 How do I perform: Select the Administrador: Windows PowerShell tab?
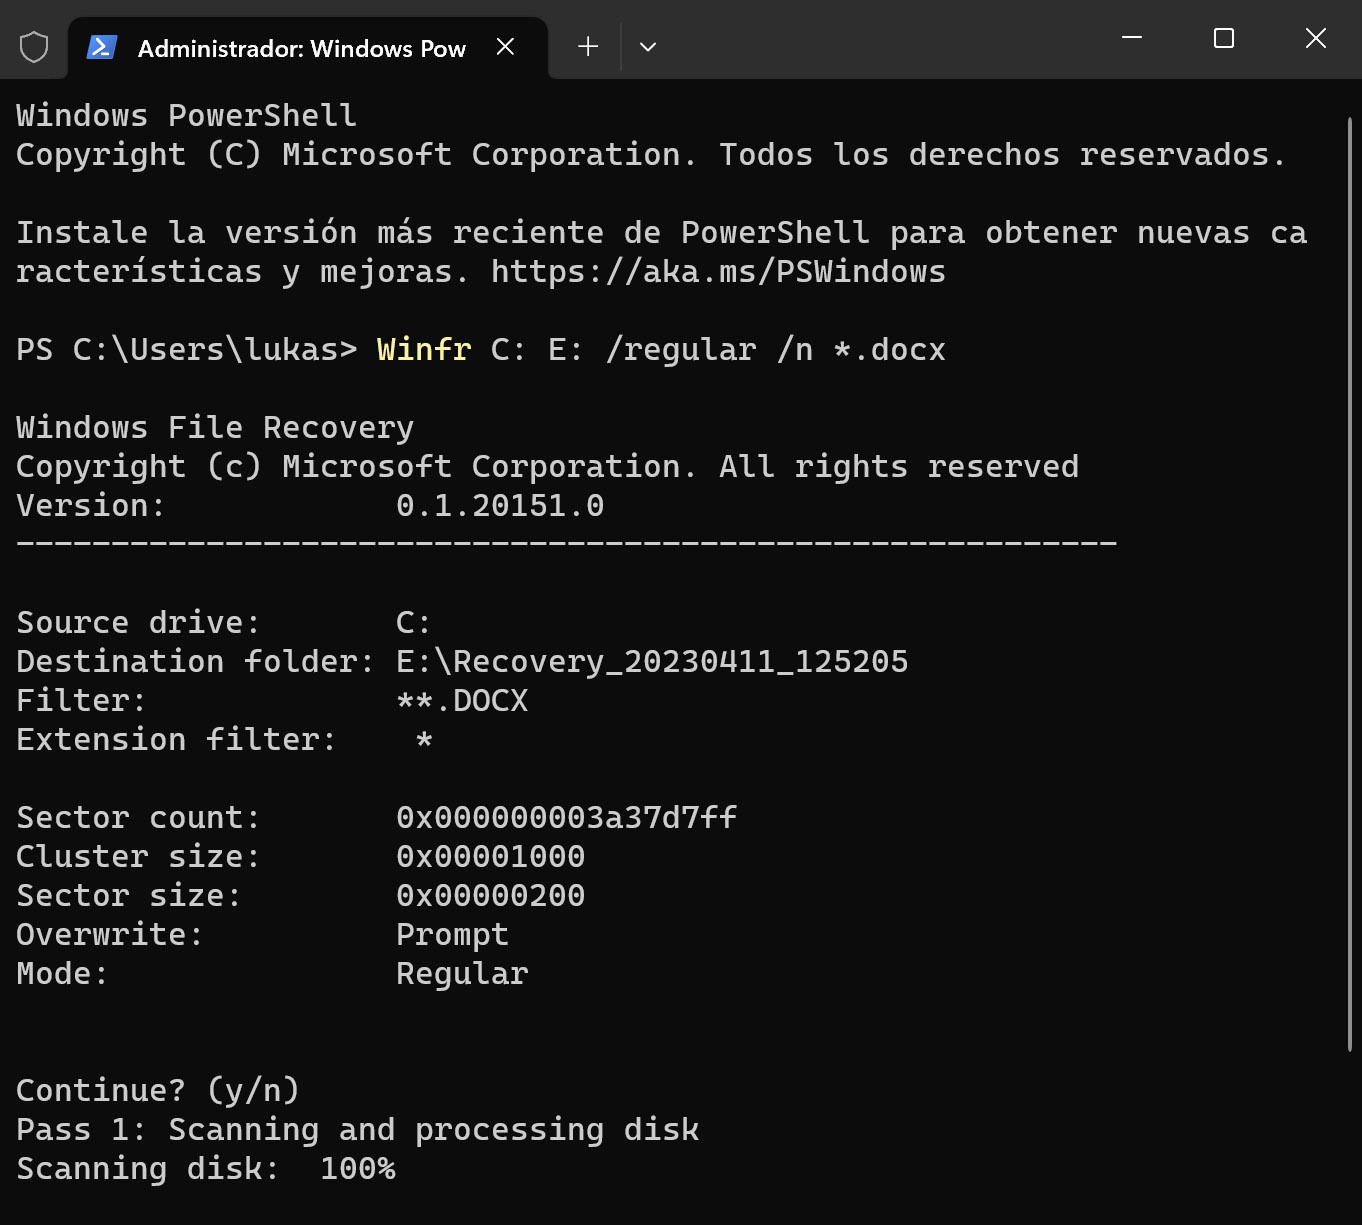point(308,48)
